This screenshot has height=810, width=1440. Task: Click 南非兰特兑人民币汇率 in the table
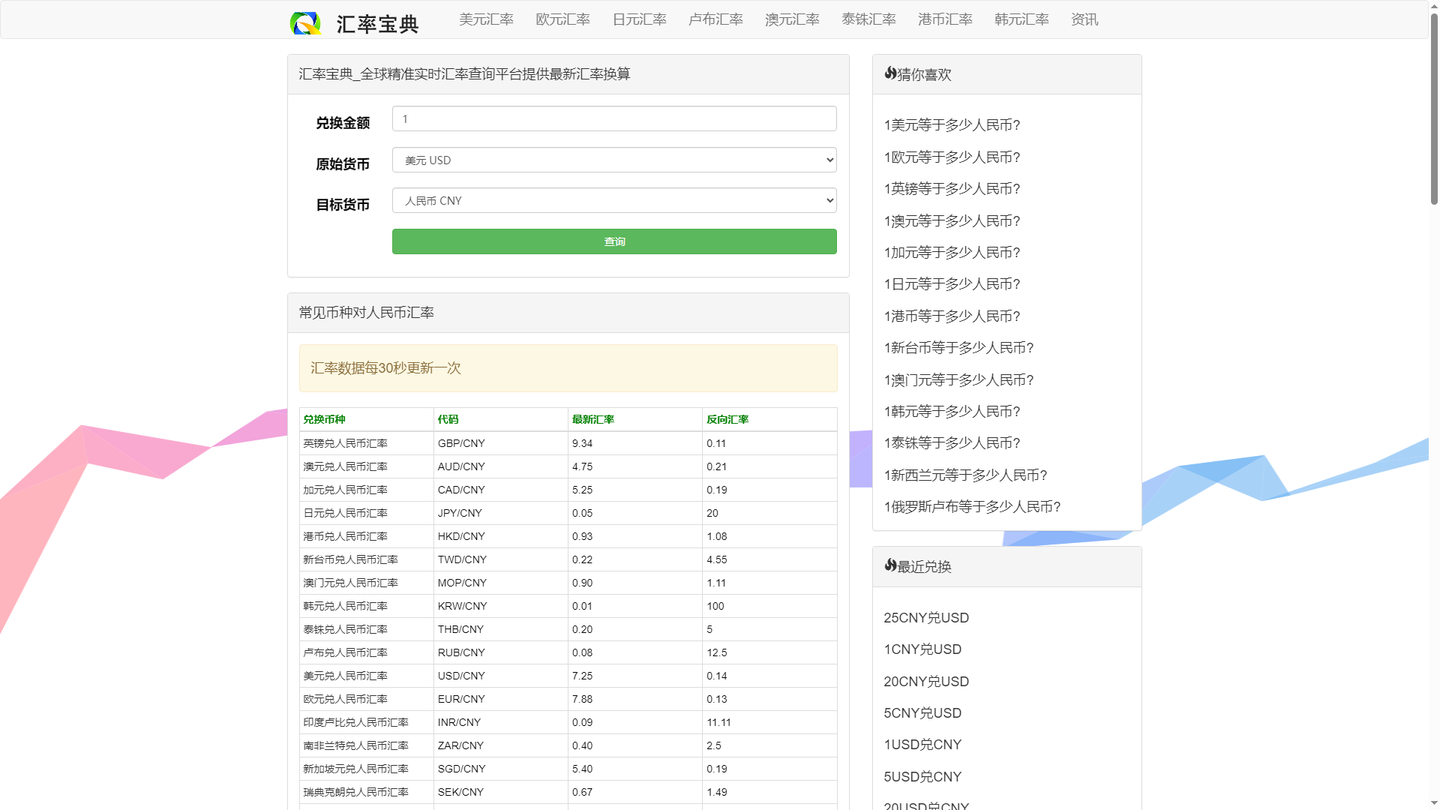click(356, 745)
